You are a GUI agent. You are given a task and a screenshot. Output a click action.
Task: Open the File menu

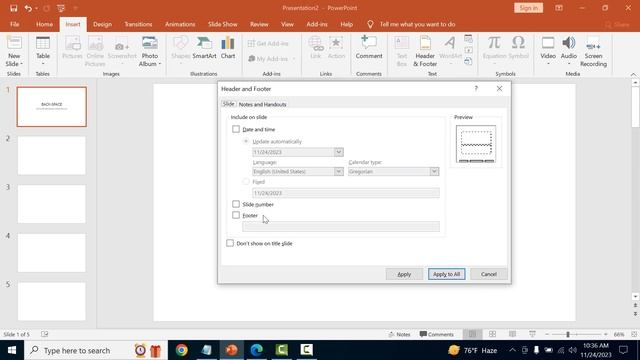[15, 24]
